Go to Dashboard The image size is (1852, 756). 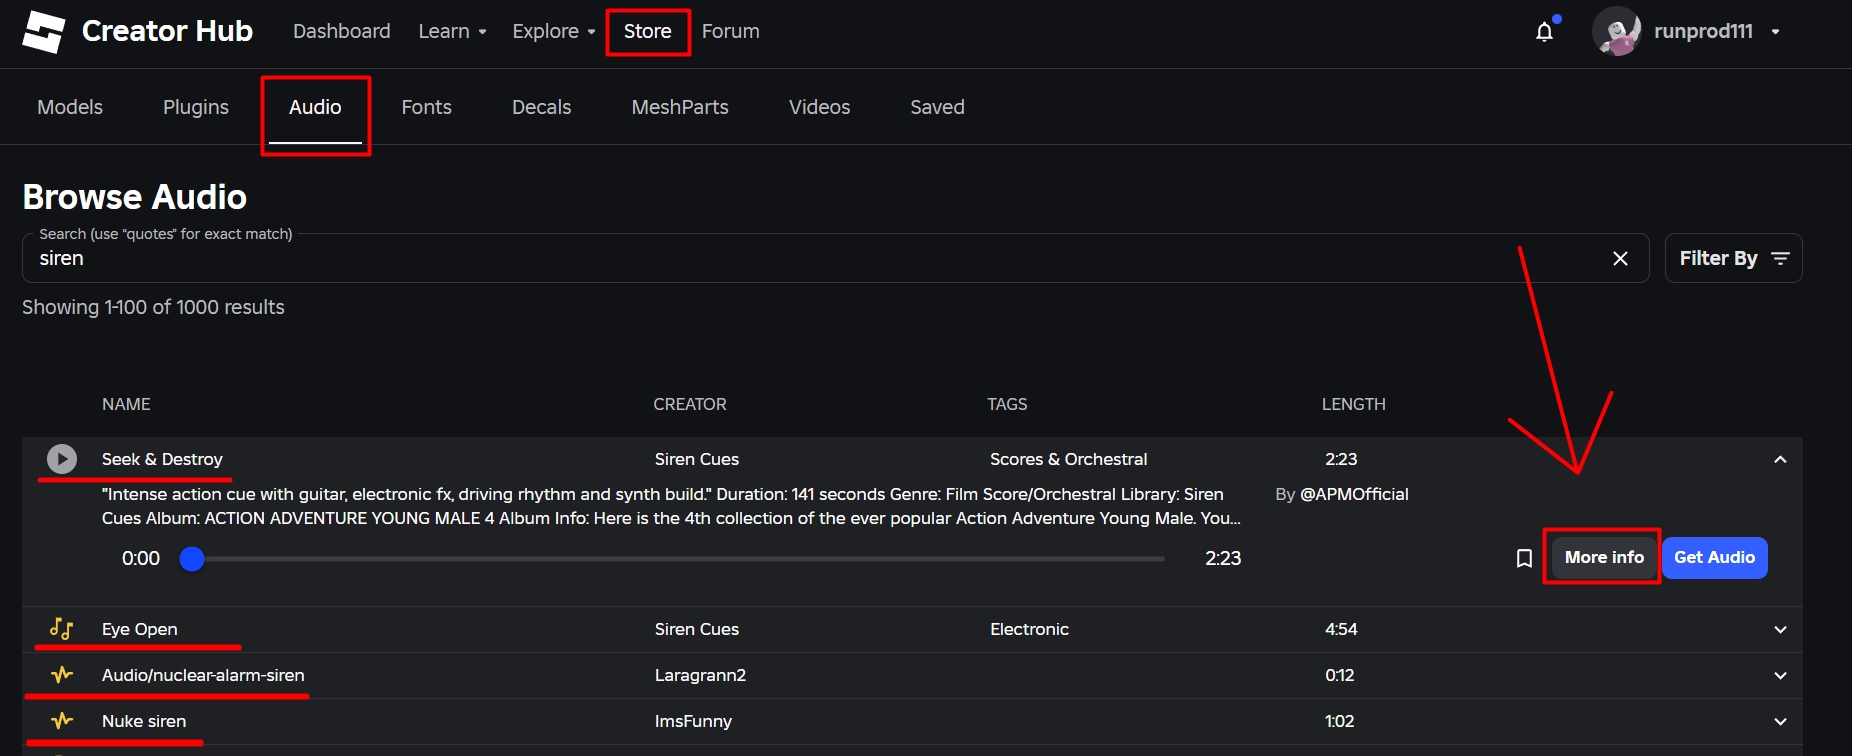tap(341, 31)
